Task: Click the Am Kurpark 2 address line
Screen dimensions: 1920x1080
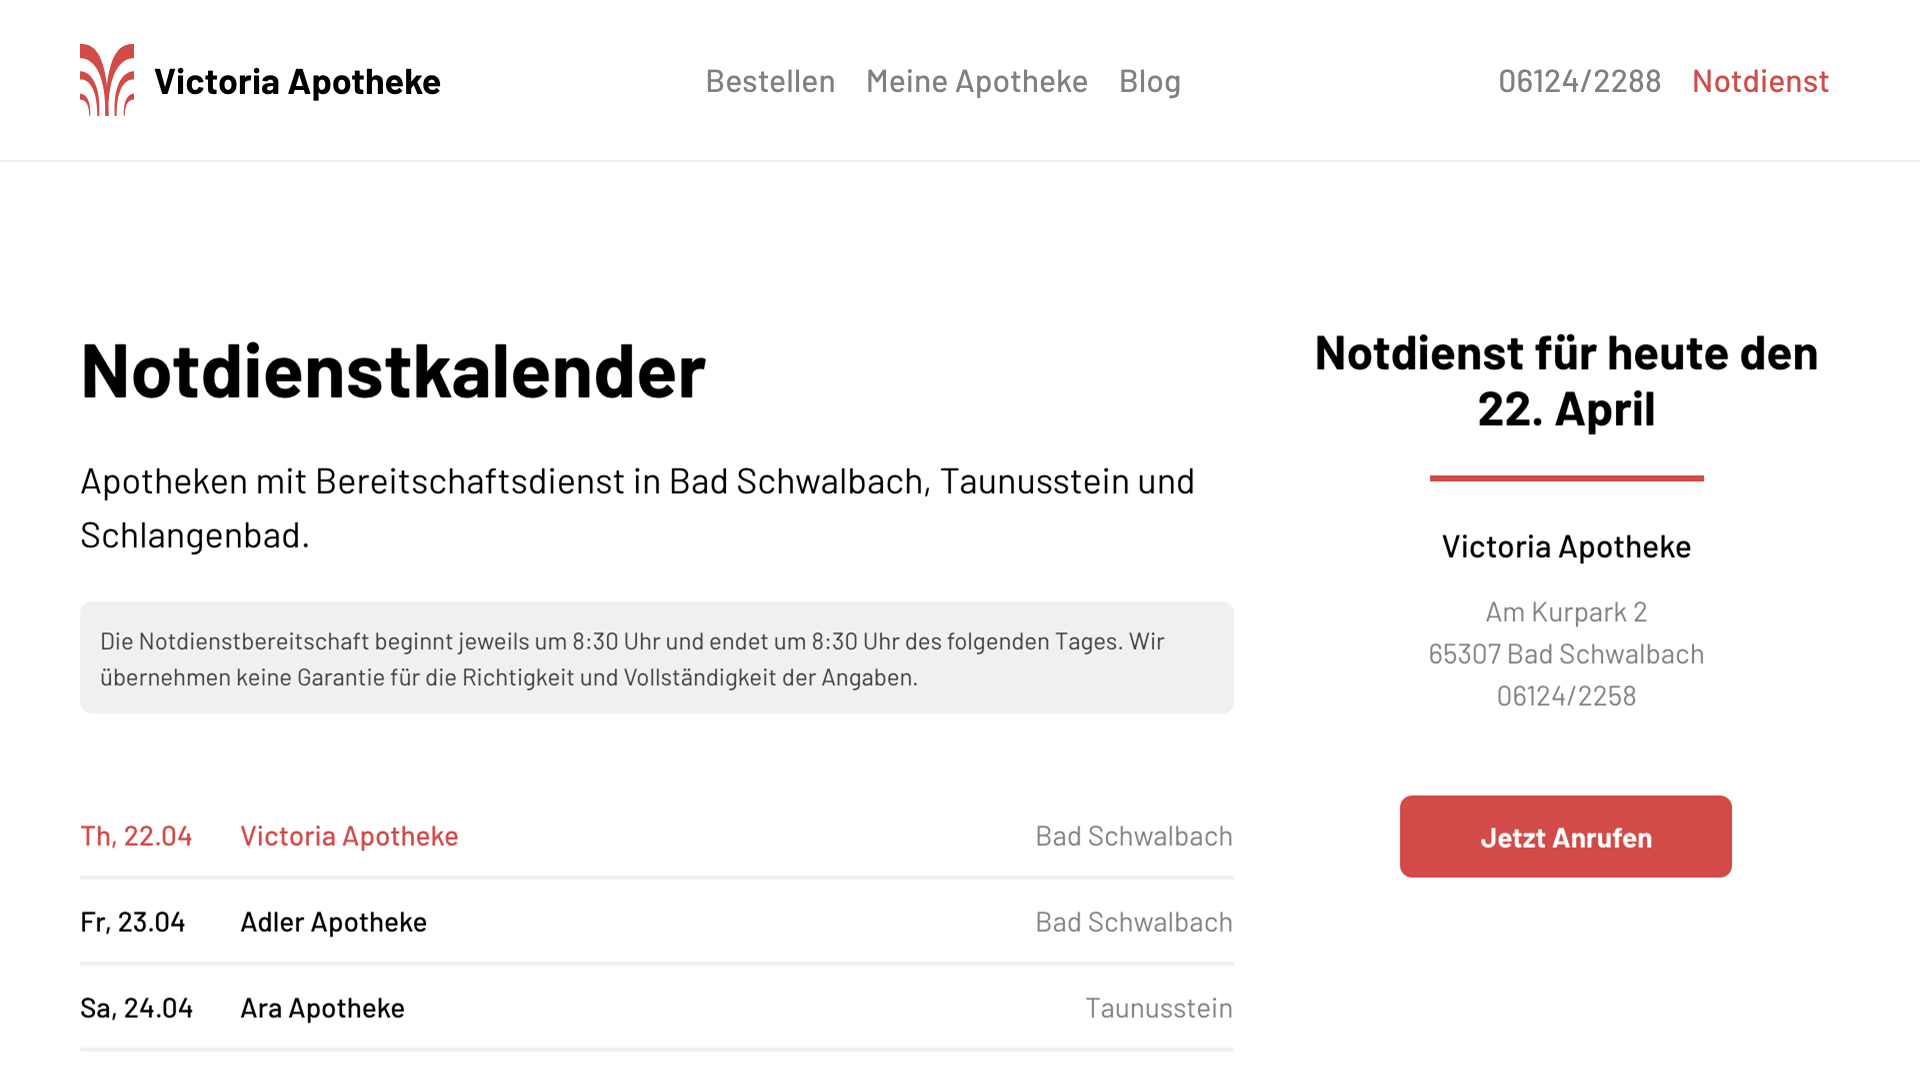Action: (x=1566, y=612)
